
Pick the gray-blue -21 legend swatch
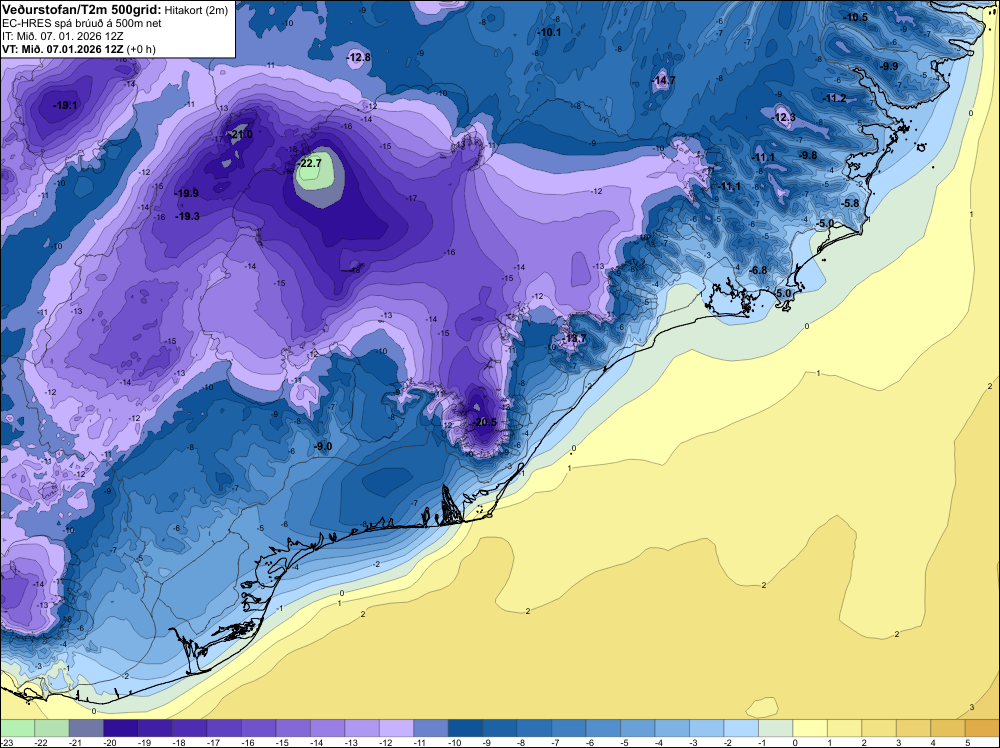click(86, 728)
